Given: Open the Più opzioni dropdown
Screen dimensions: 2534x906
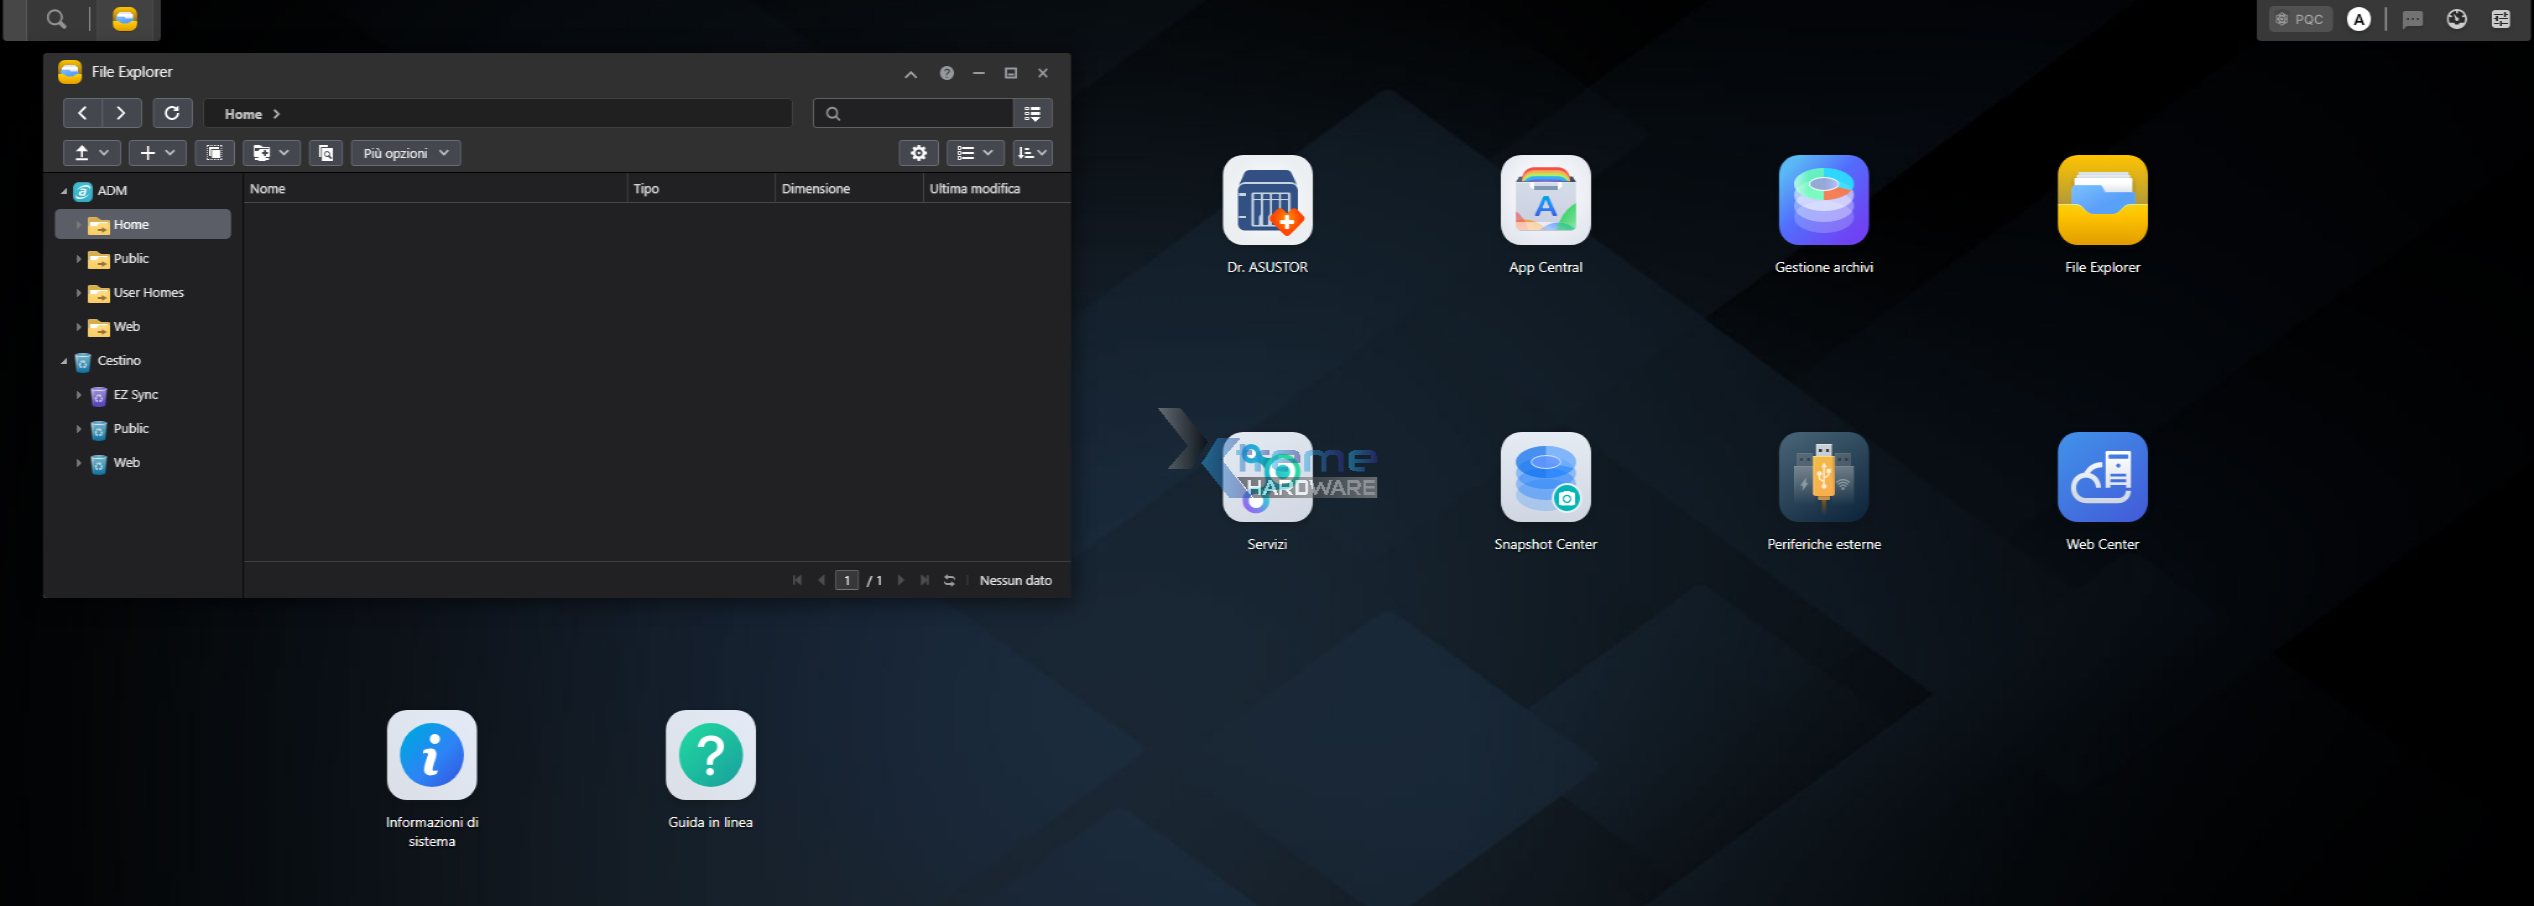Looking at the screenshot, I should tap(406, 153).
